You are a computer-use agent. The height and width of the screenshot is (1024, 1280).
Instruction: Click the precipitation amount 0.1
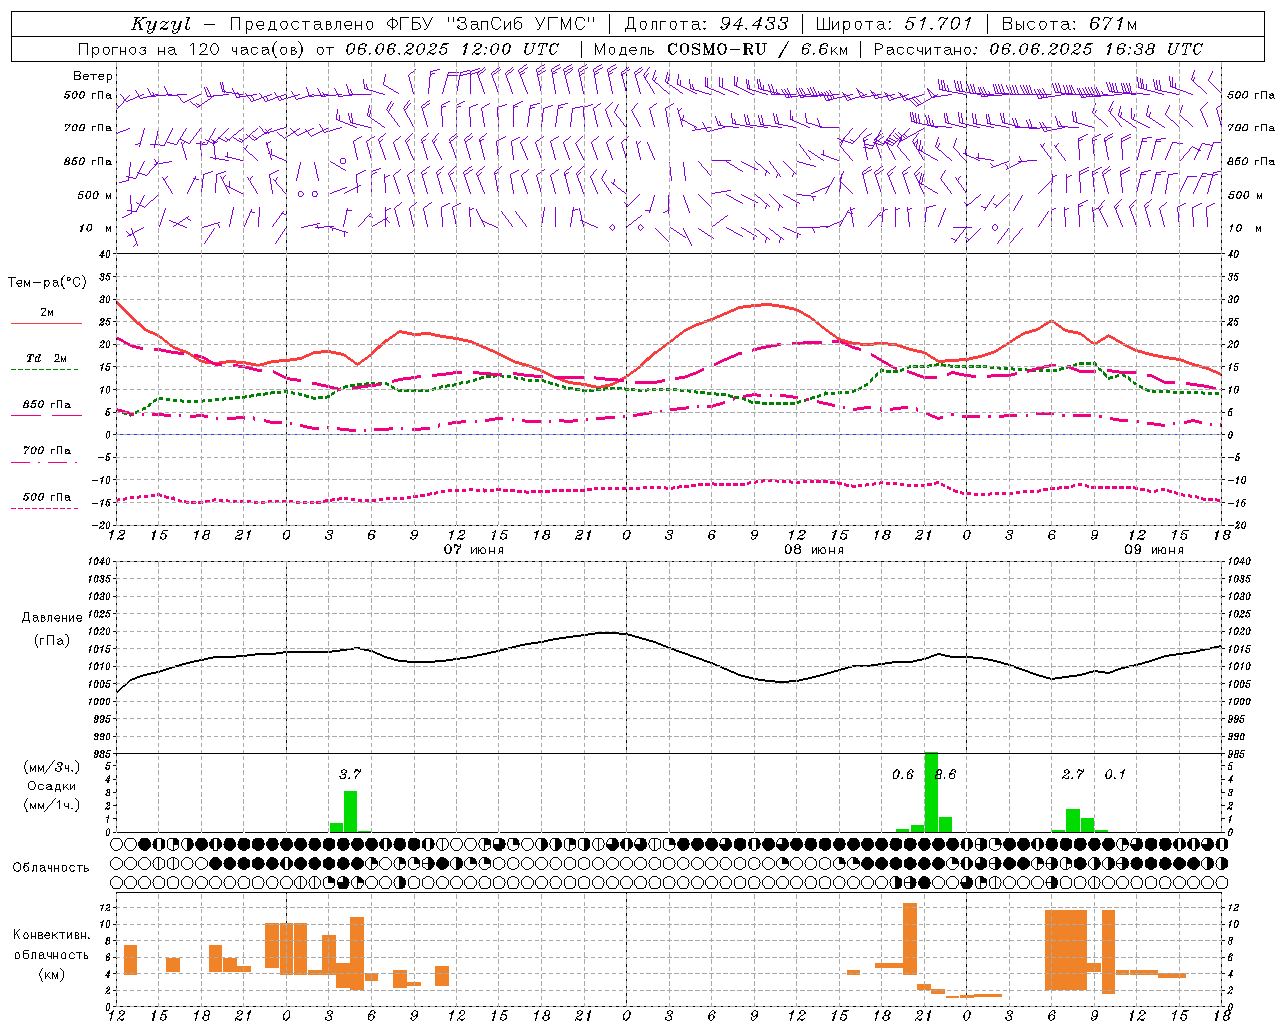[x=1115, y=774]
